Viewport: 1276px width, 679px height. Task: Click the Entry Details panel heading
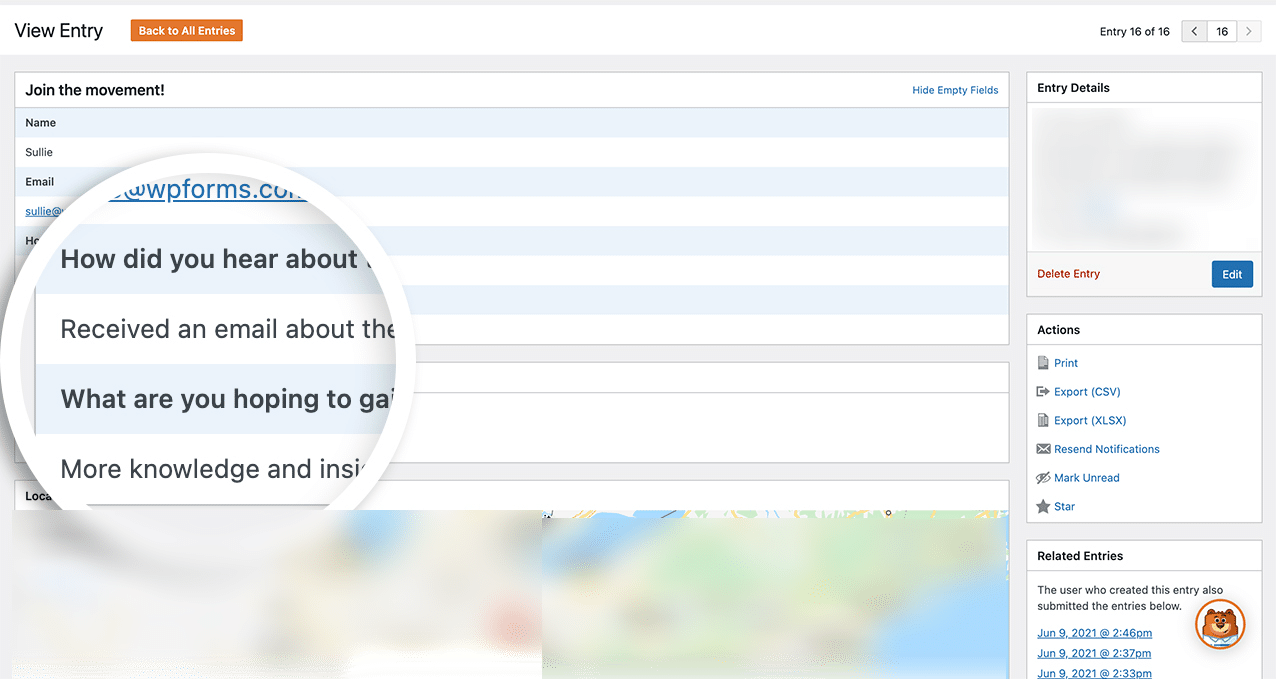1073,88
